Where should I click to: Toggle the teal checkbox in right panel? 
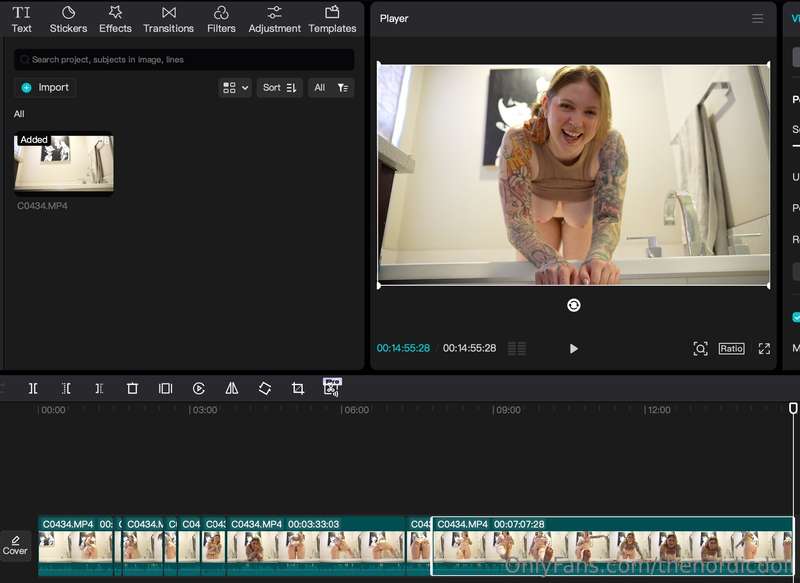click(x=795, y=317)
